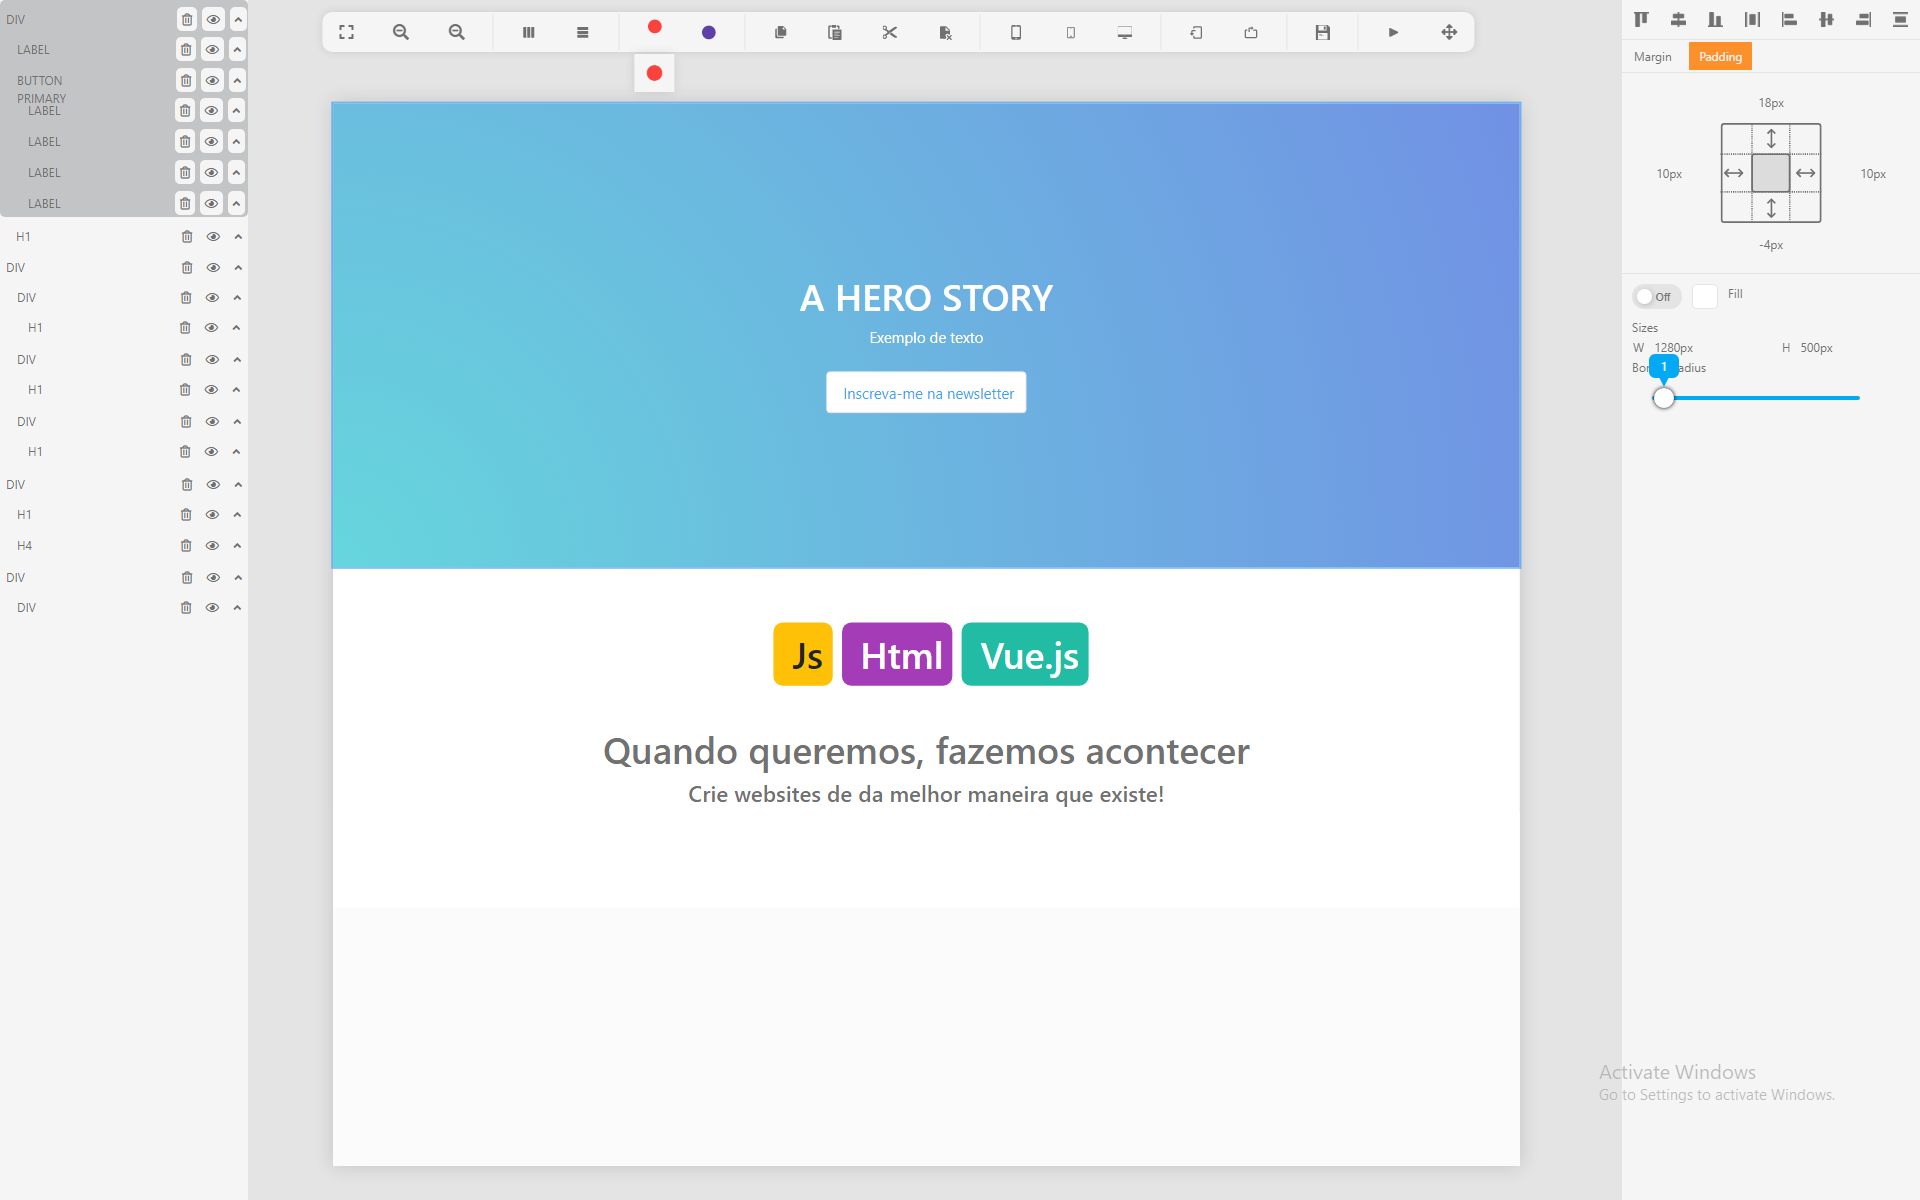Click the fullscreen icon in toolbar
Image resolution: width=1920 pixels, height=1200 pixels.
pos(346,32)
